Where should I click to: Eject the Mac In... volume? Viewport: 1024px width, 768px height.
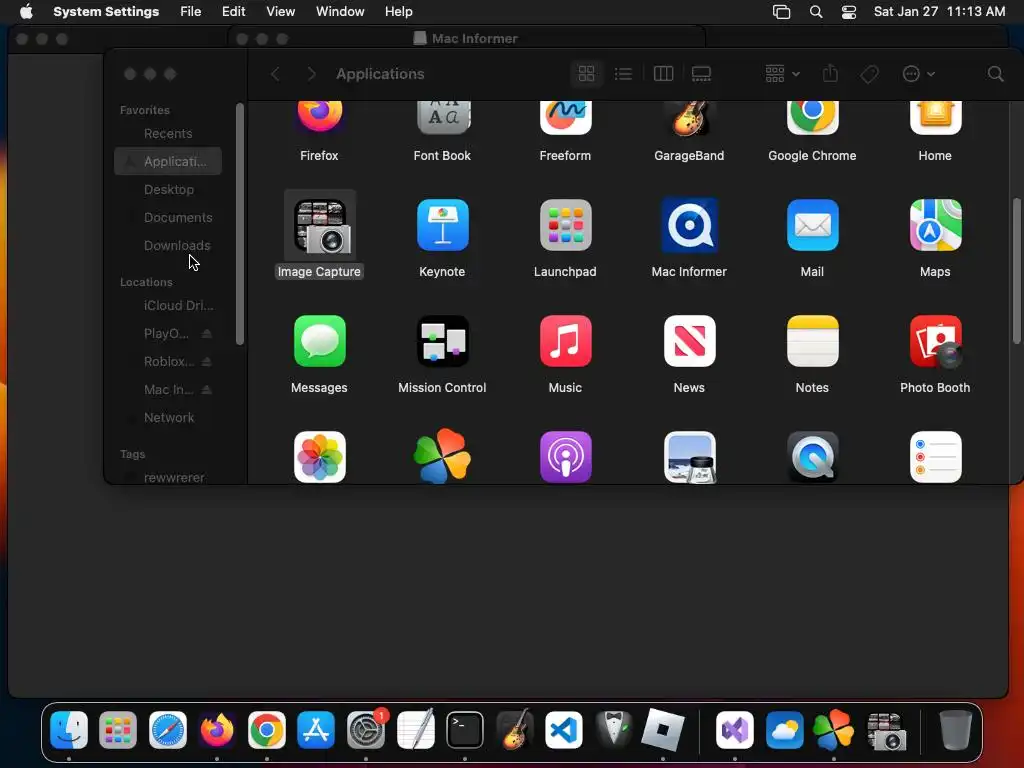[206, 389]
